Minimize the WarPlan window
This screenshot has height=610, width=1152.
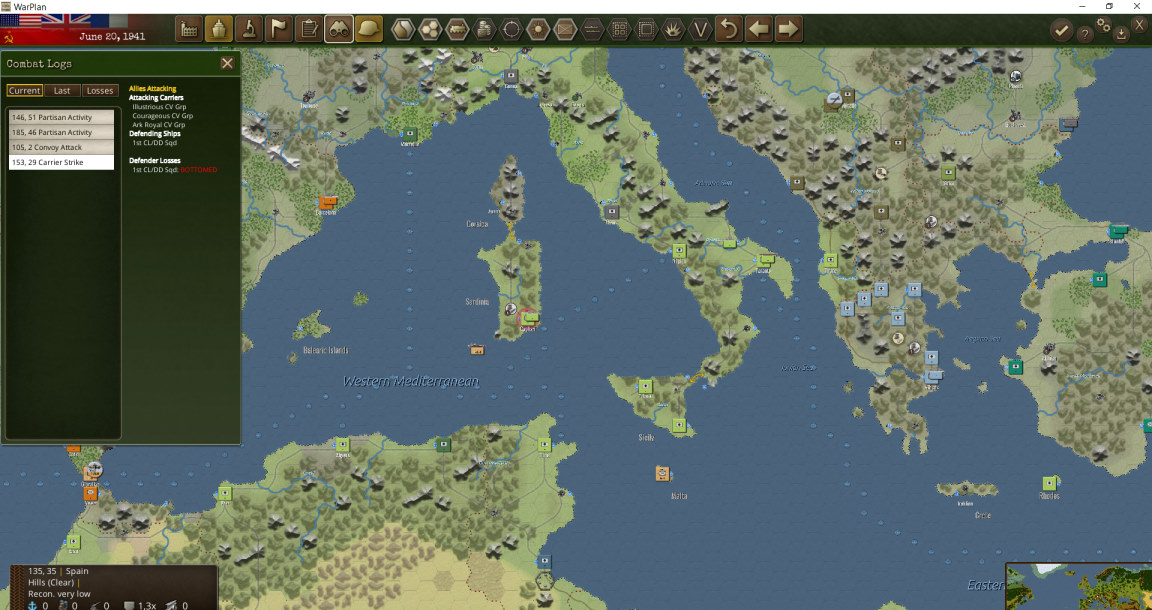(1084, 6)
